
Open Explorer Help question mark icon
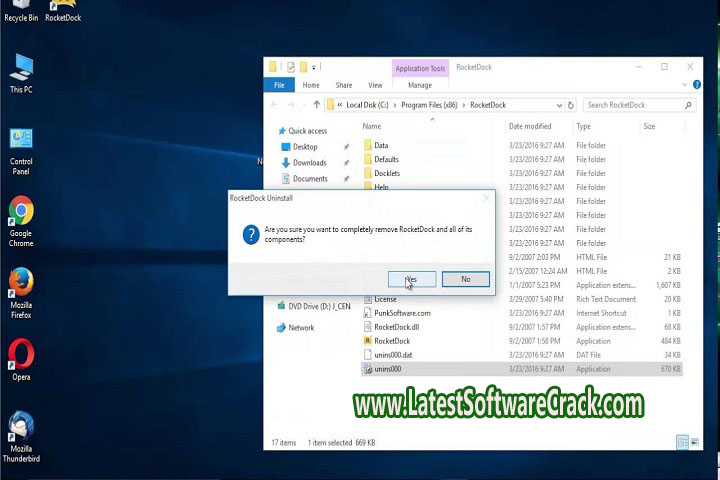(697, 85)
